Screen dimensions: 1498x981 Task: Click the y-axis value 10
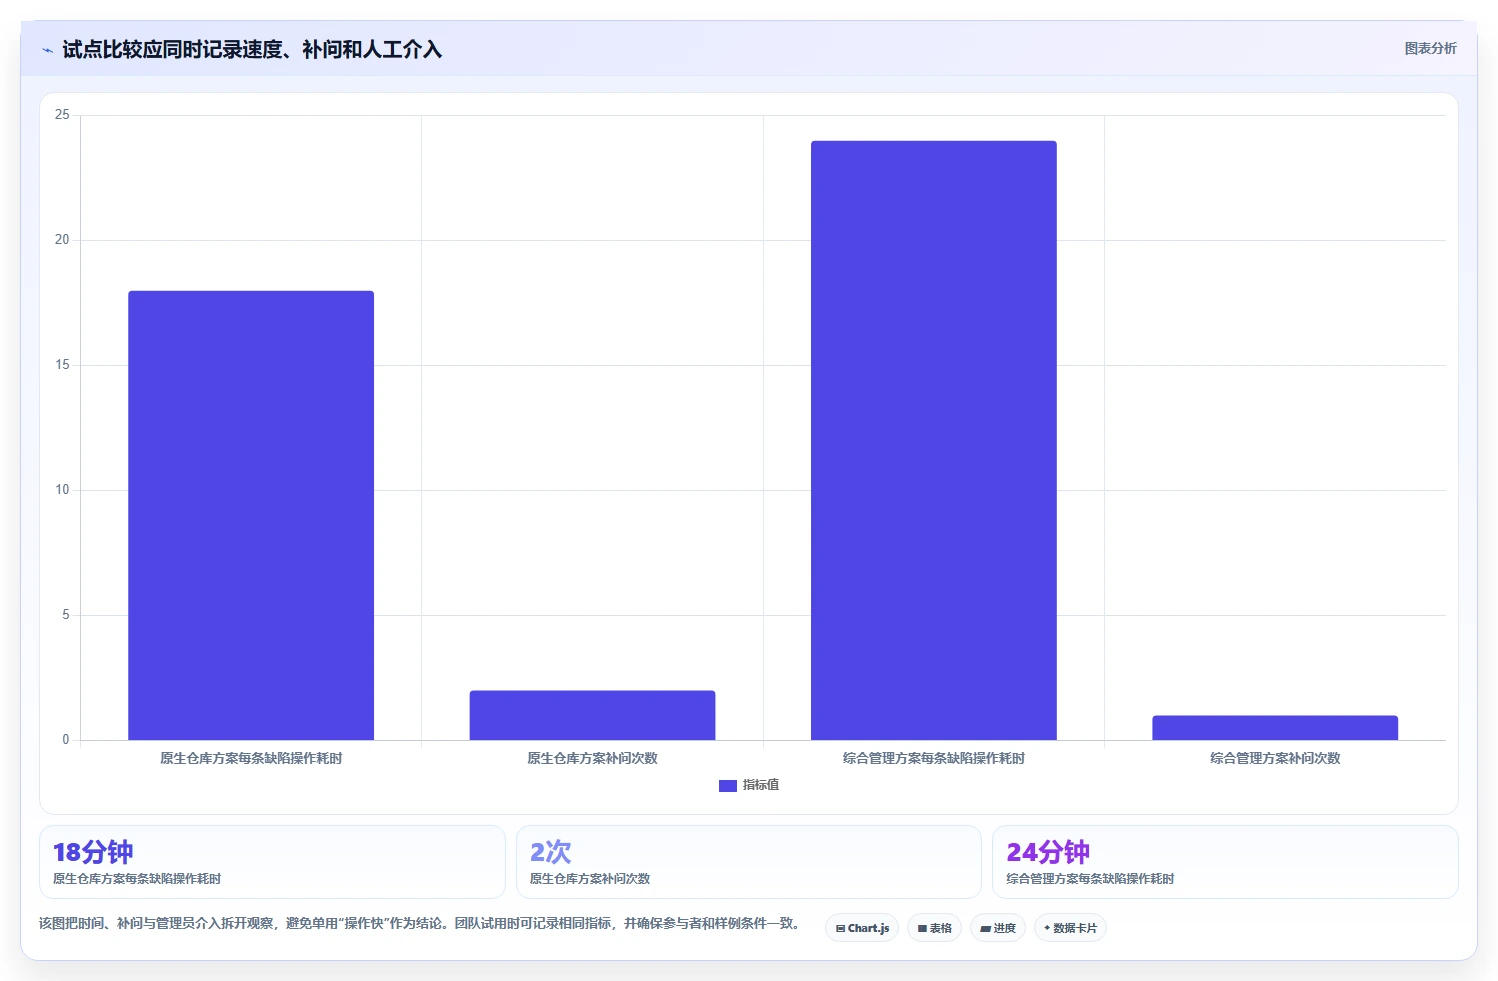pos(62,490)
